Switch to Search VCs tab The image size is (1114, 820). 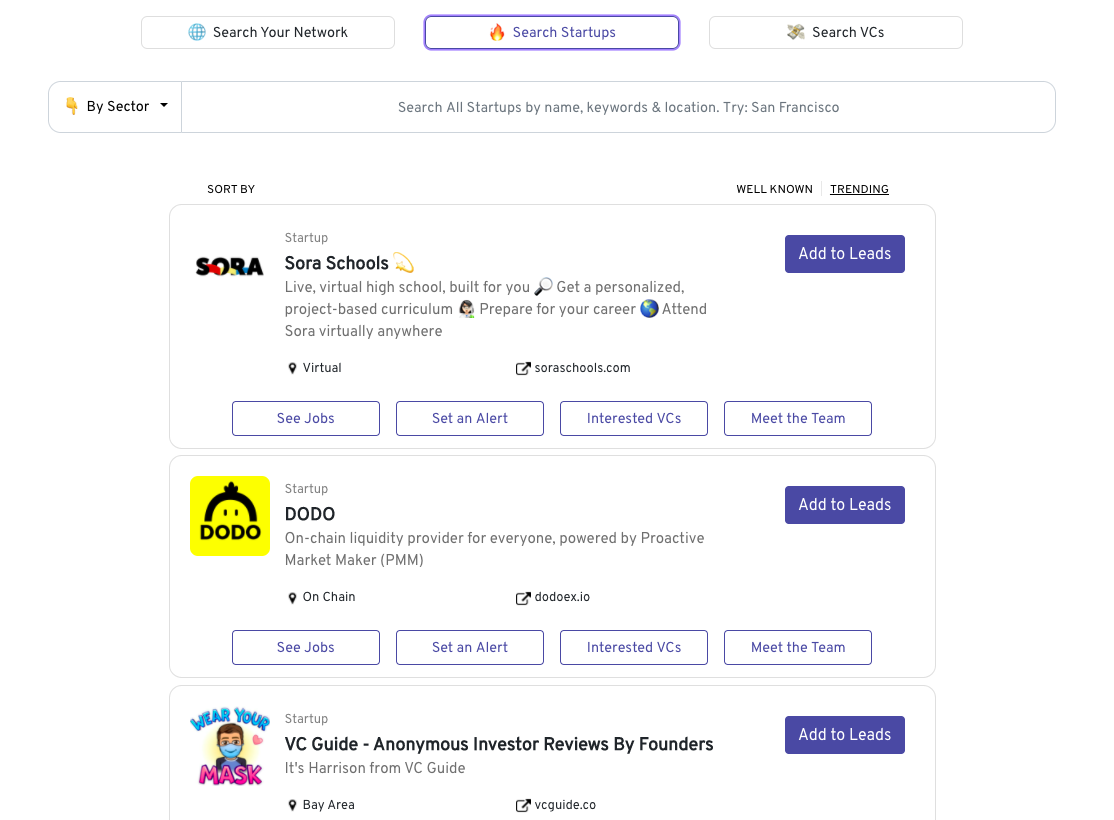[x=836, y=32]
